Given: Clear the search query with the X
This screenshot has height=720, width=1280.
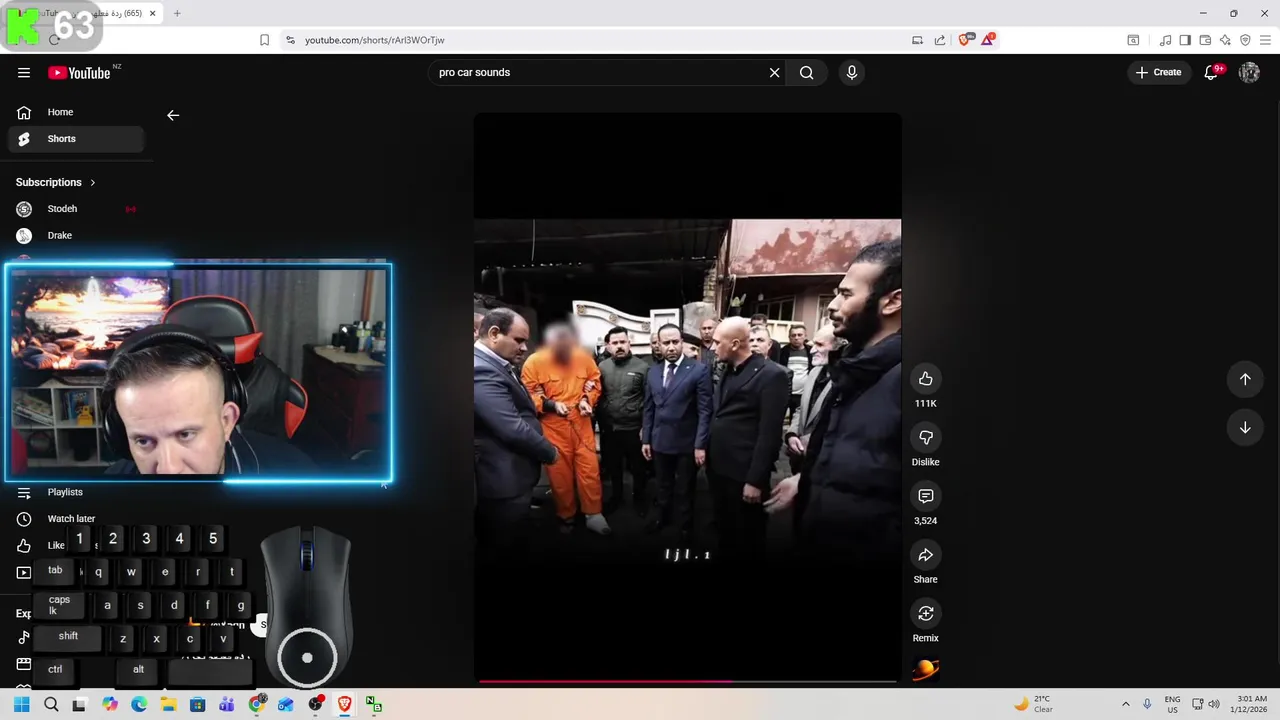Looking at the screenshot, I should pos(774,72).
